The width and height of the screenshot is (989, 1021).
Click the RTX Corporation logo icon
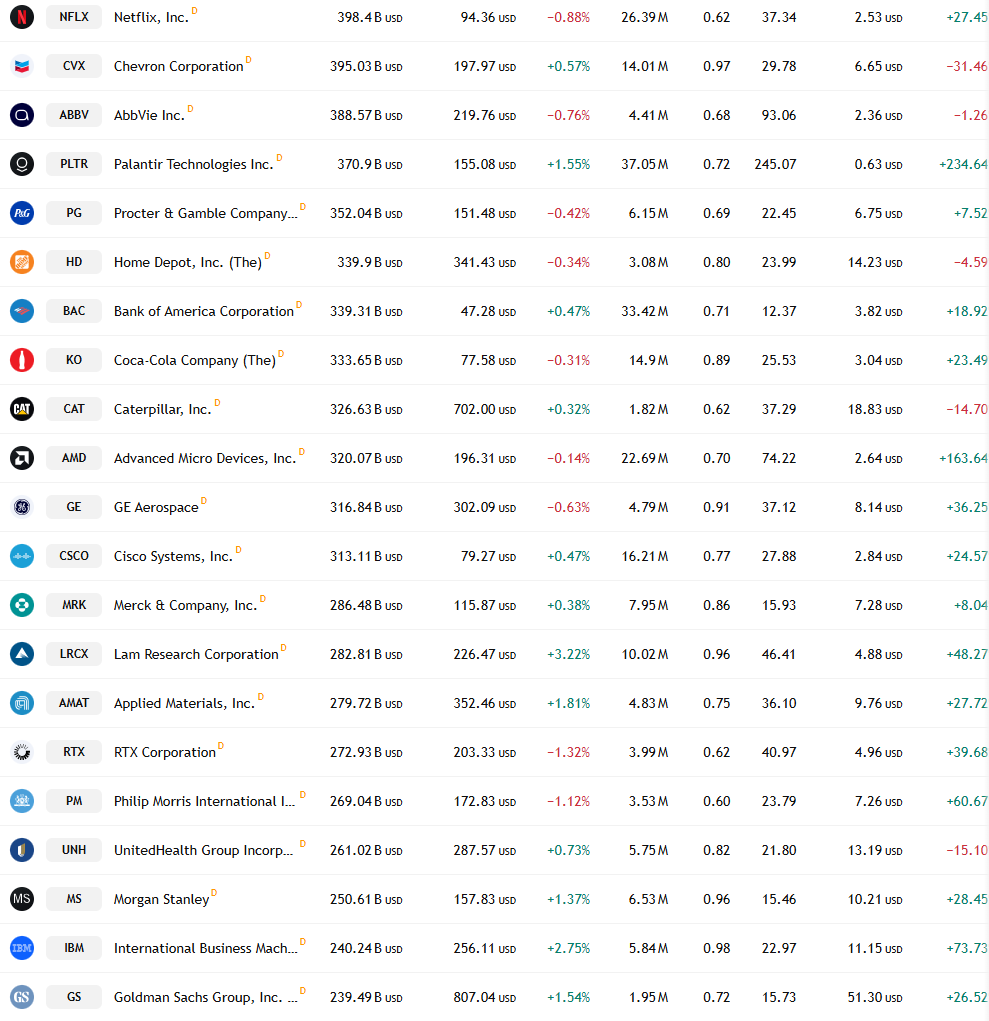click(21, 752)
